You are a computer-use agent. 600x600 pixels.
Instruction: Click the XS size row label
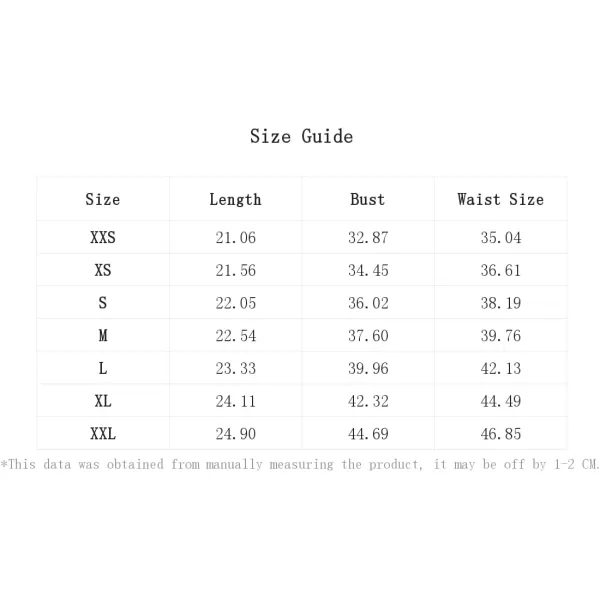click(103, 270)
